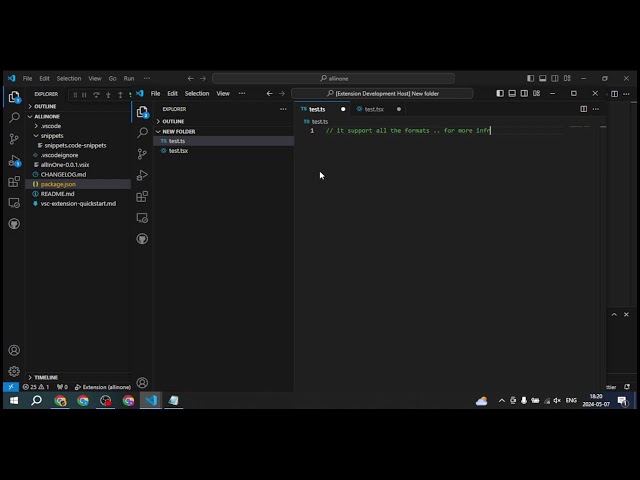Open Accounts menu in the allinone window

pos(14,350)
